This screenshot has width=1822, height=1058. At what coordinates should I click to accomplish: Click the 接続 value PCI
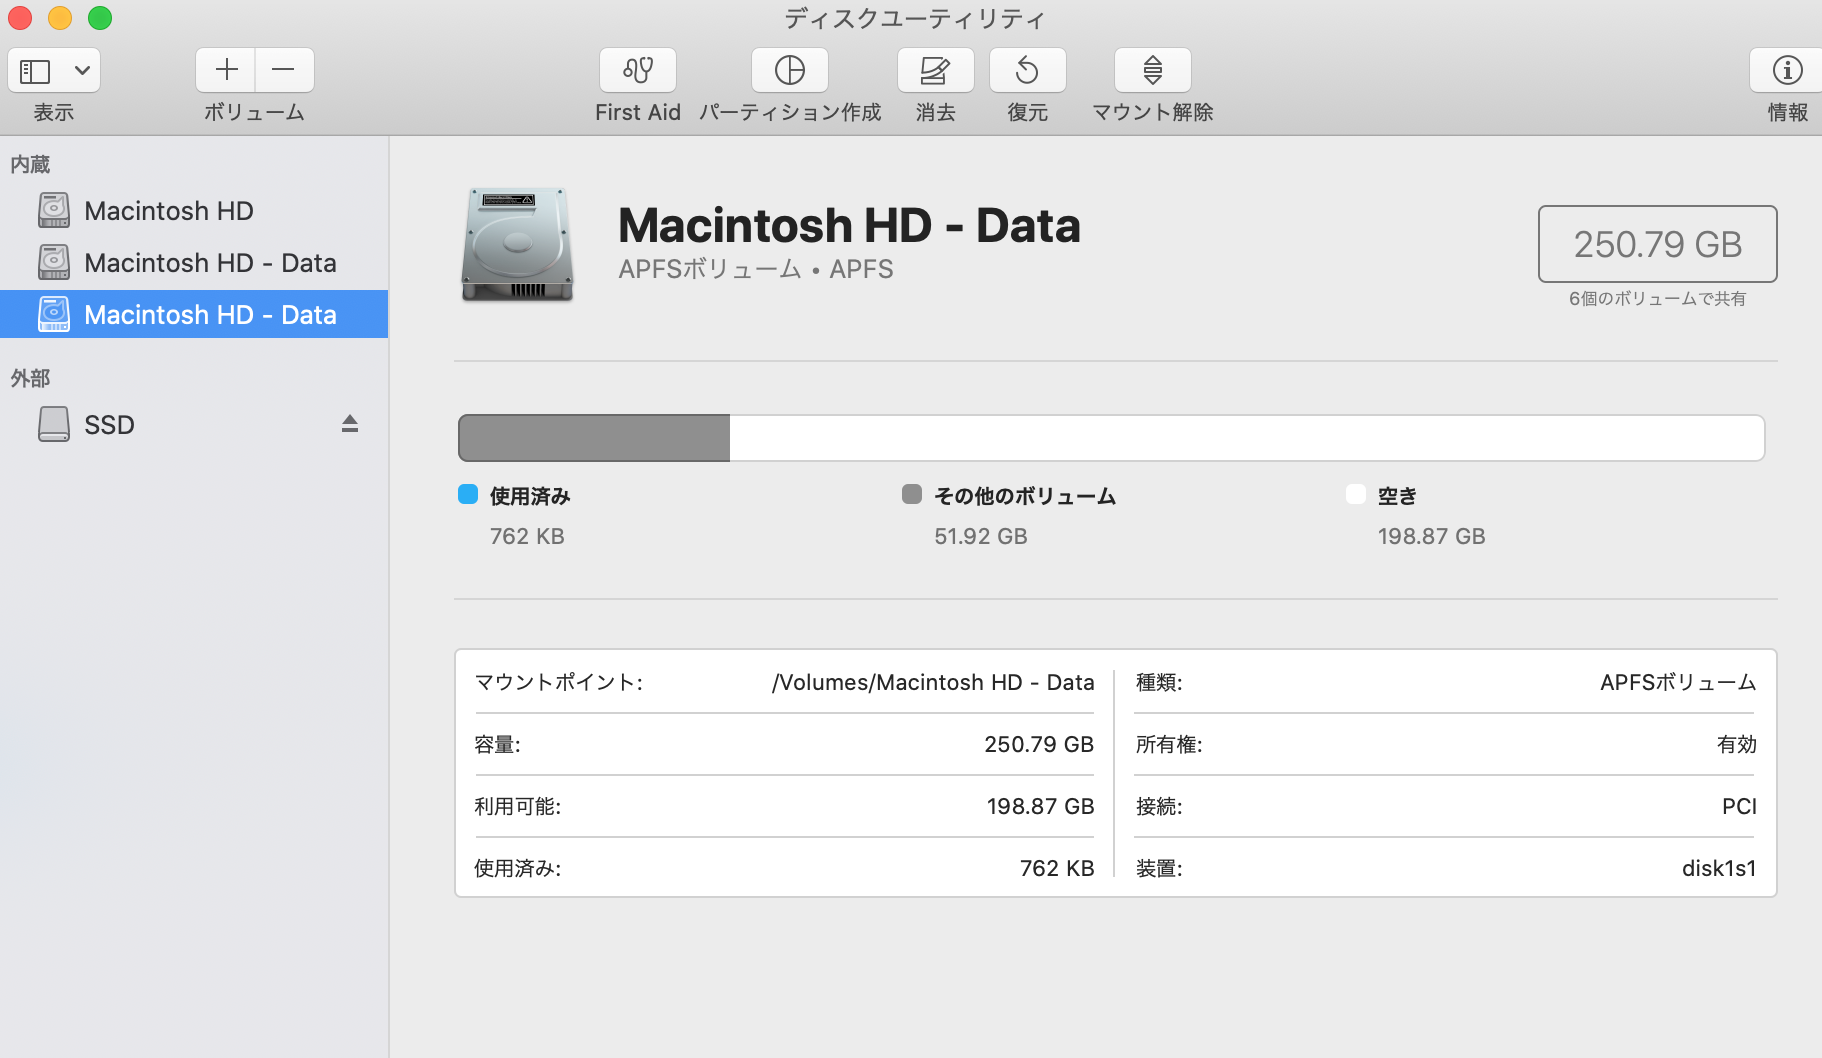coord(1739,806)
